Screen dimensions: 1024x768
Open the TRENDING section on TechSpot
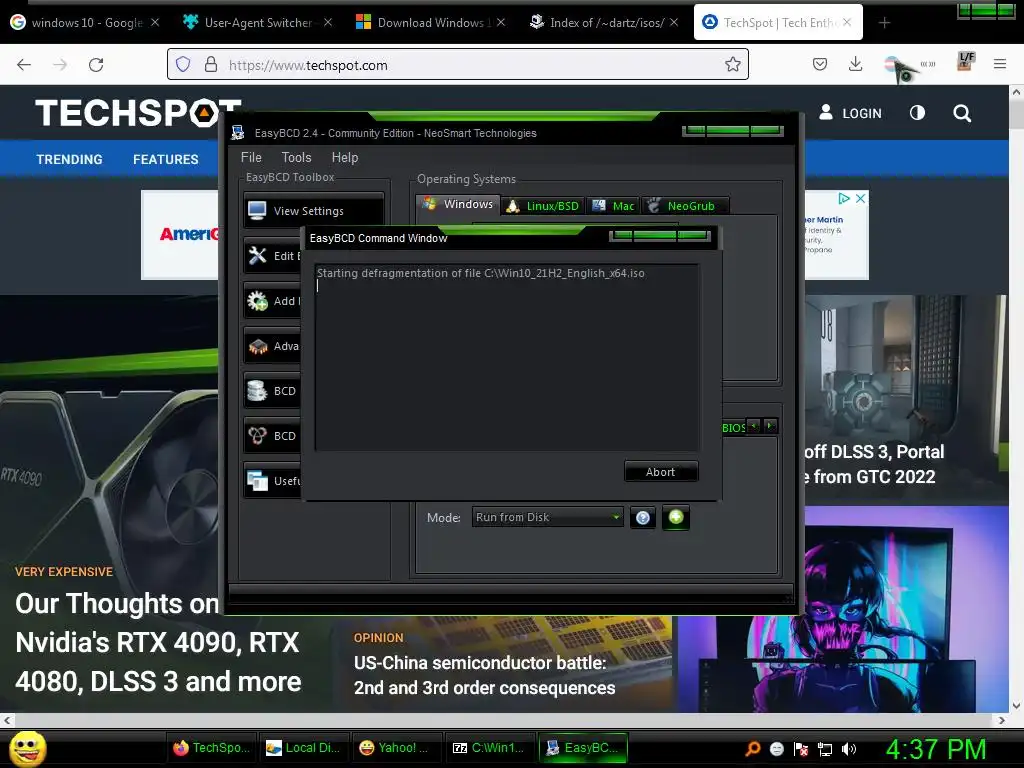(x=69, y=159)
